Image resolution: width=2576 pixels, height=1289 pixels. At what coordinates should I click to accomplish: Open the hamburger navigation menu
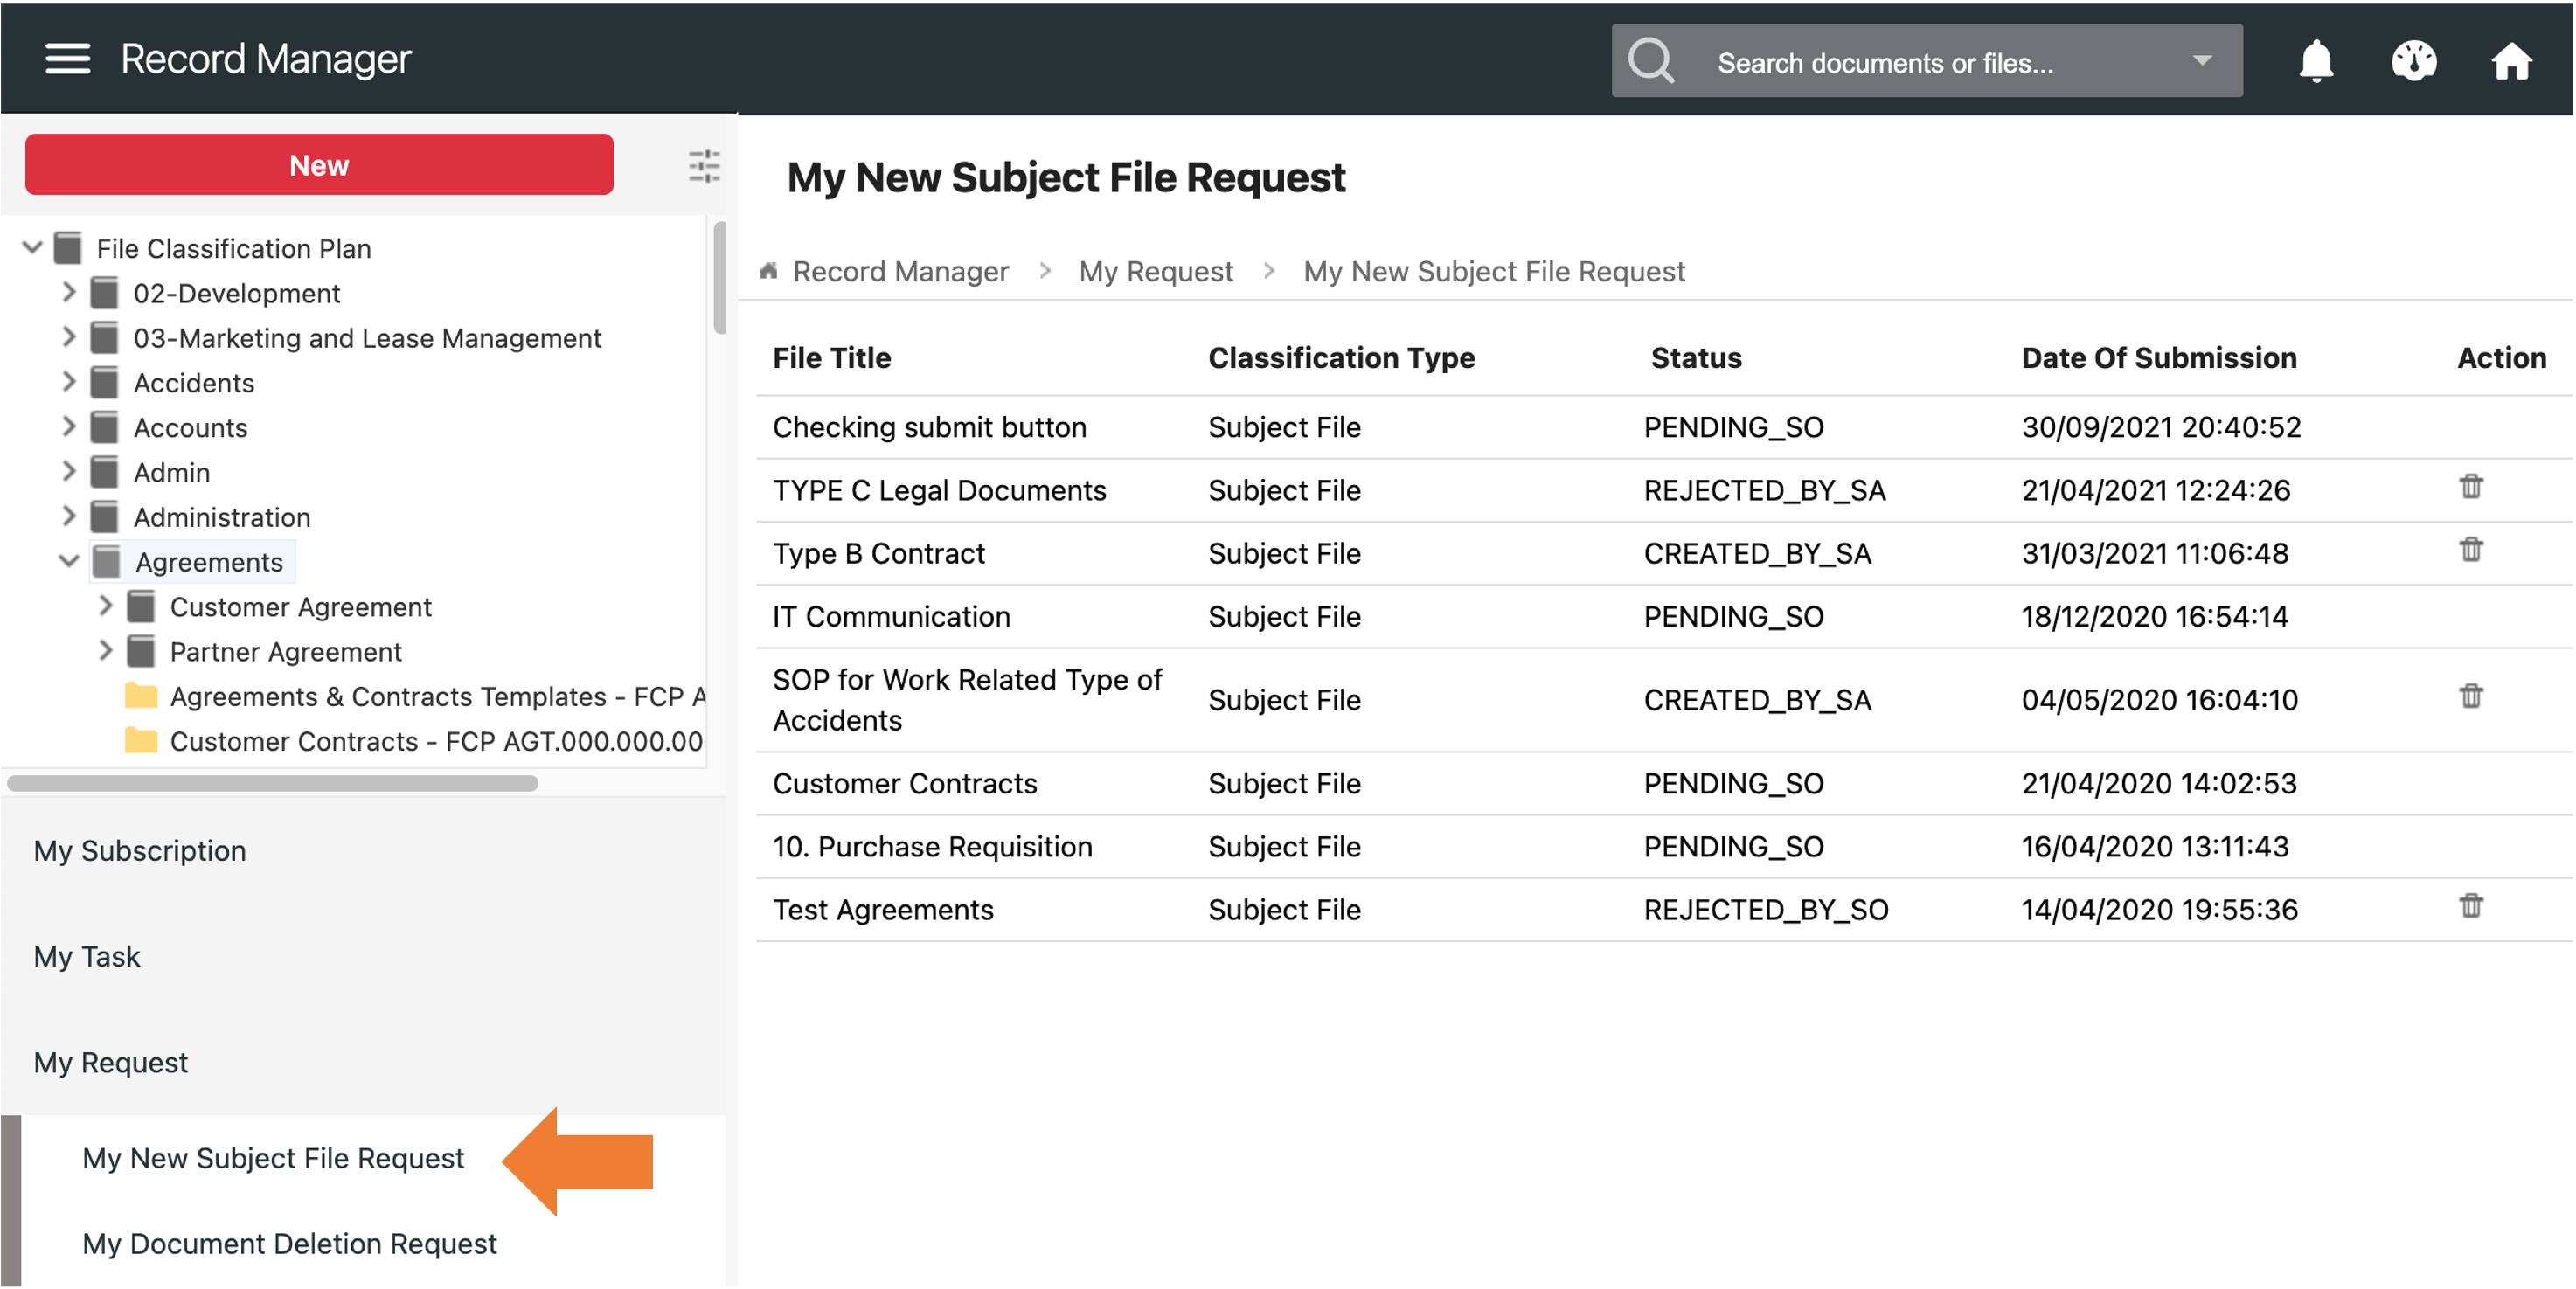(68, 59)
